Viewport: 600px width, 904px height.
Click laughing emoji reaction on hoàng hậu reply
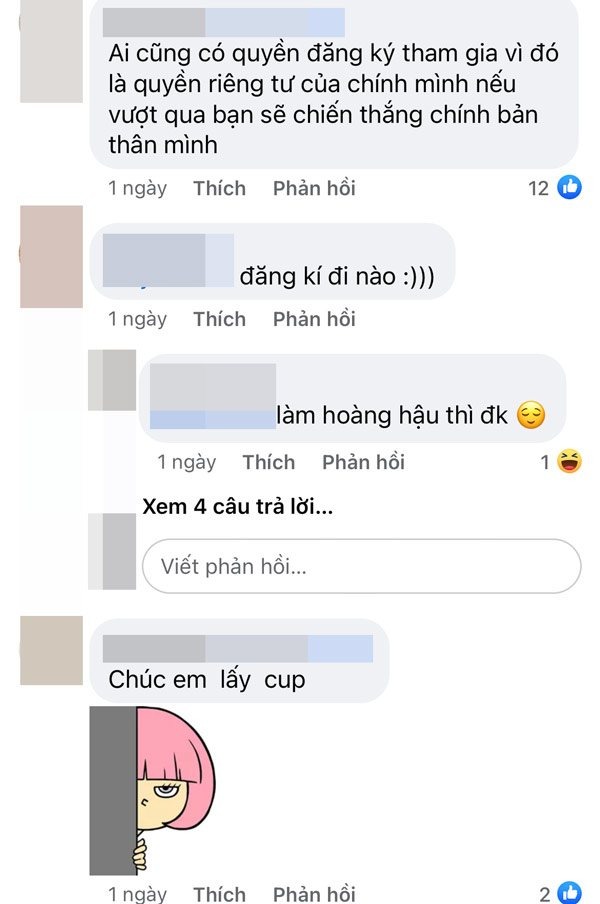tap(569, 462)
